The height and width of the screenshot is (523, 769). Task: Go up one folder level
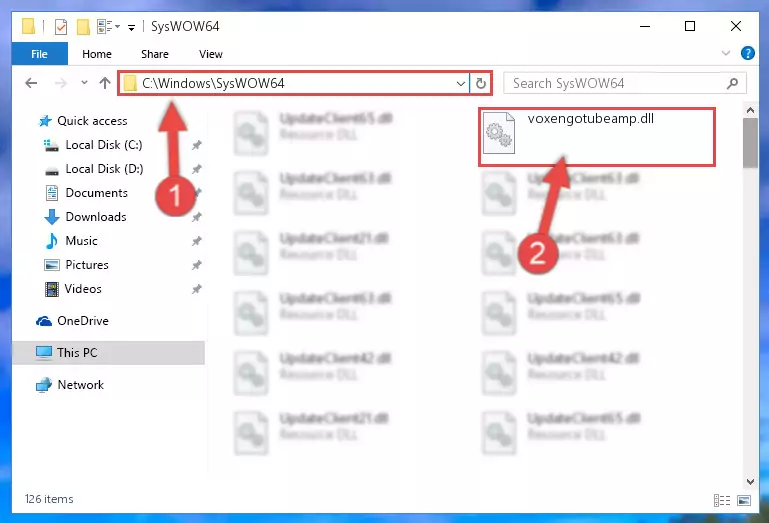click(x=104, y=83)
